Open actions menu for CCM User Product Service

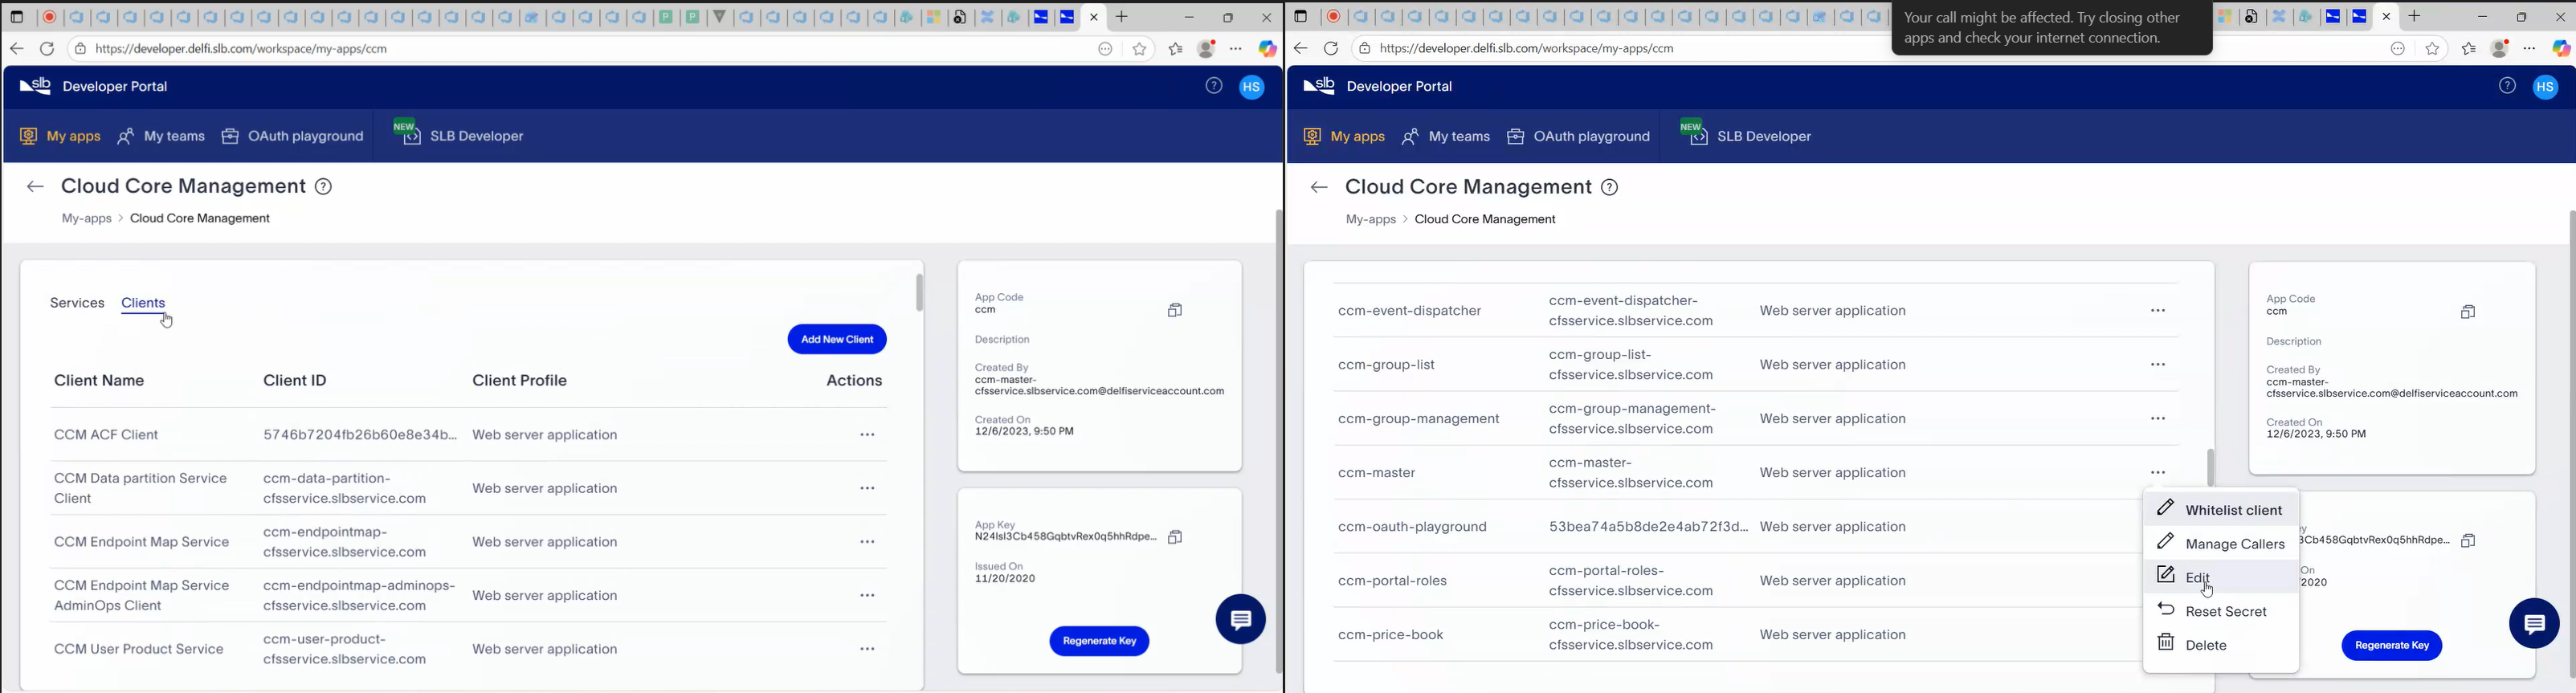[868, 650]
